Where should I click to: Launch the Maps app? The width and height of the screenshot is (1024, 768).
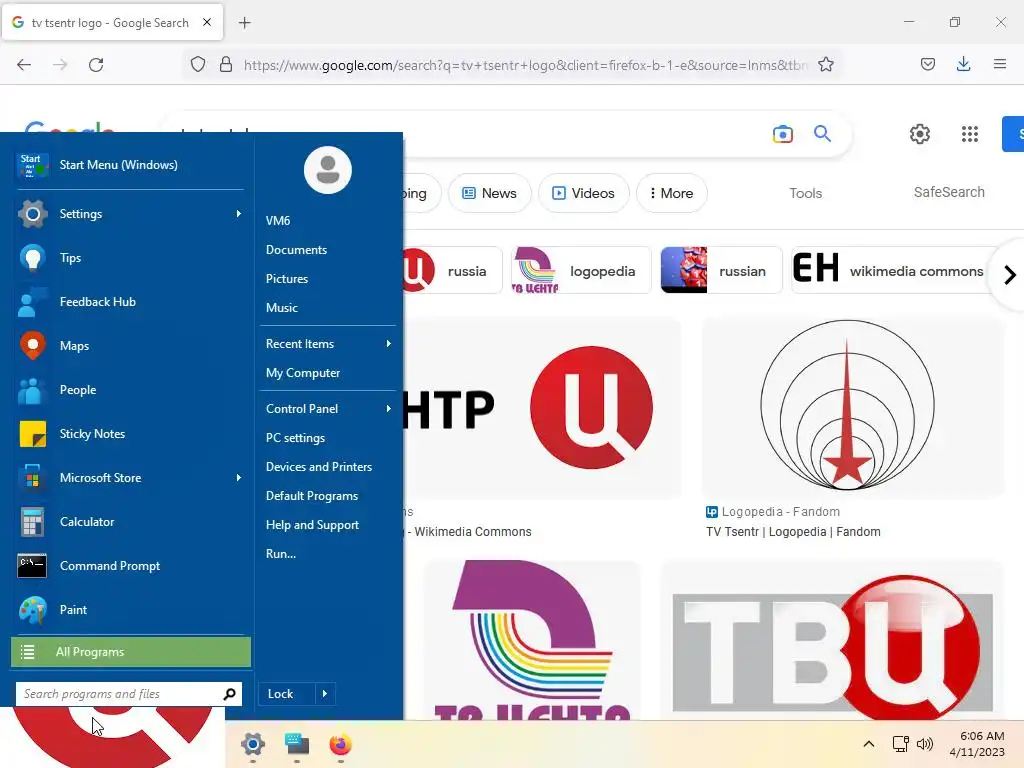(x=33, y=345)
